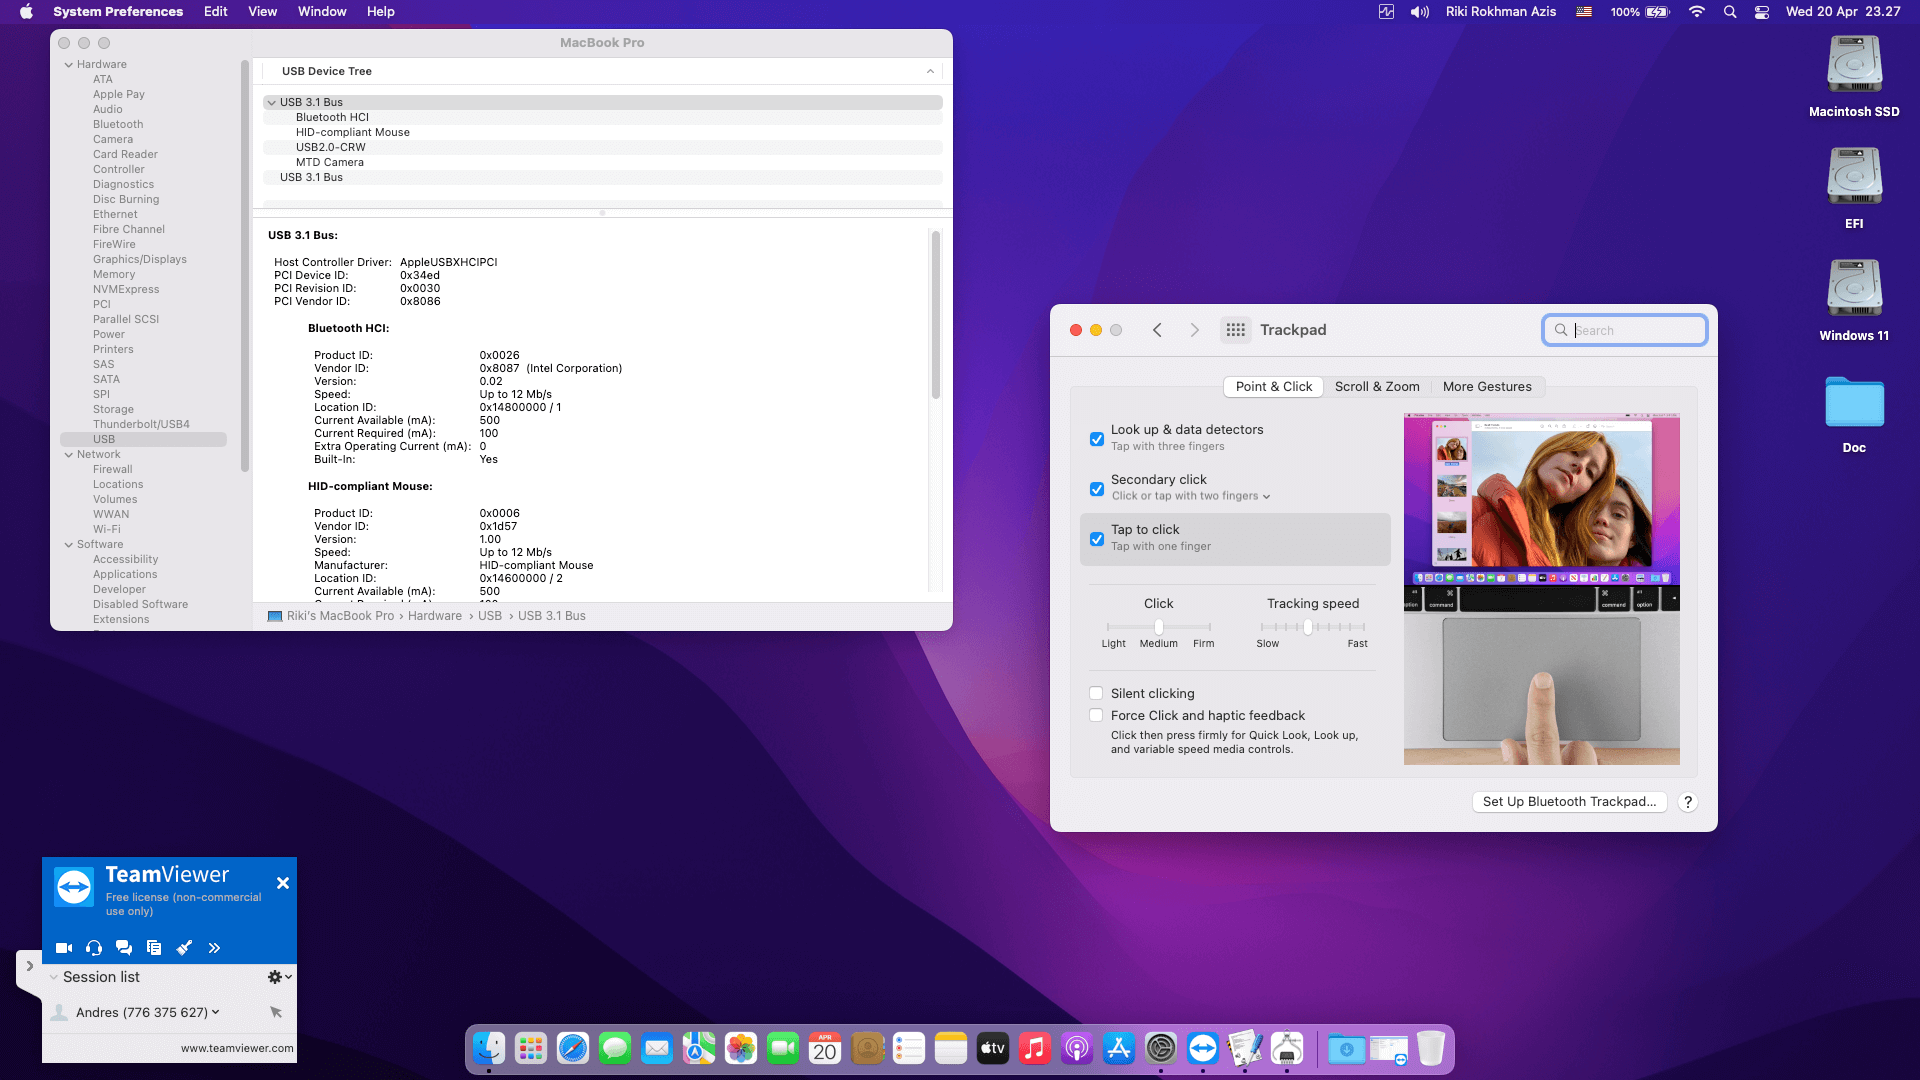This screenshot has width=1920, height=1080.
Task: Collapse the TeamViewer Session list
Action: coord(54,977)
